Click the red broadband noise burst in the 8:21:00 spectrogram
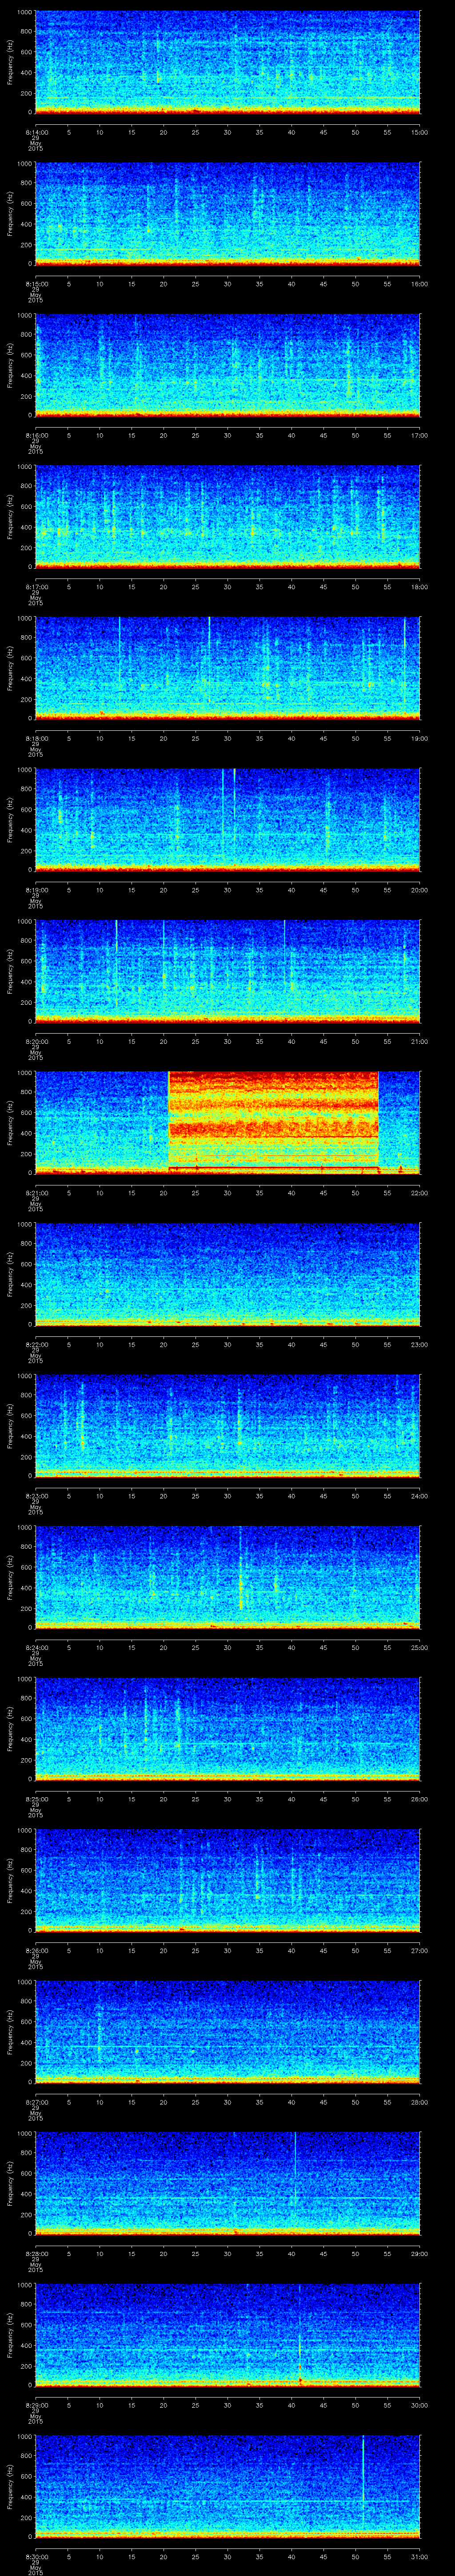This screenshot has width=455, height=2576. click(x=273, y=1122)
